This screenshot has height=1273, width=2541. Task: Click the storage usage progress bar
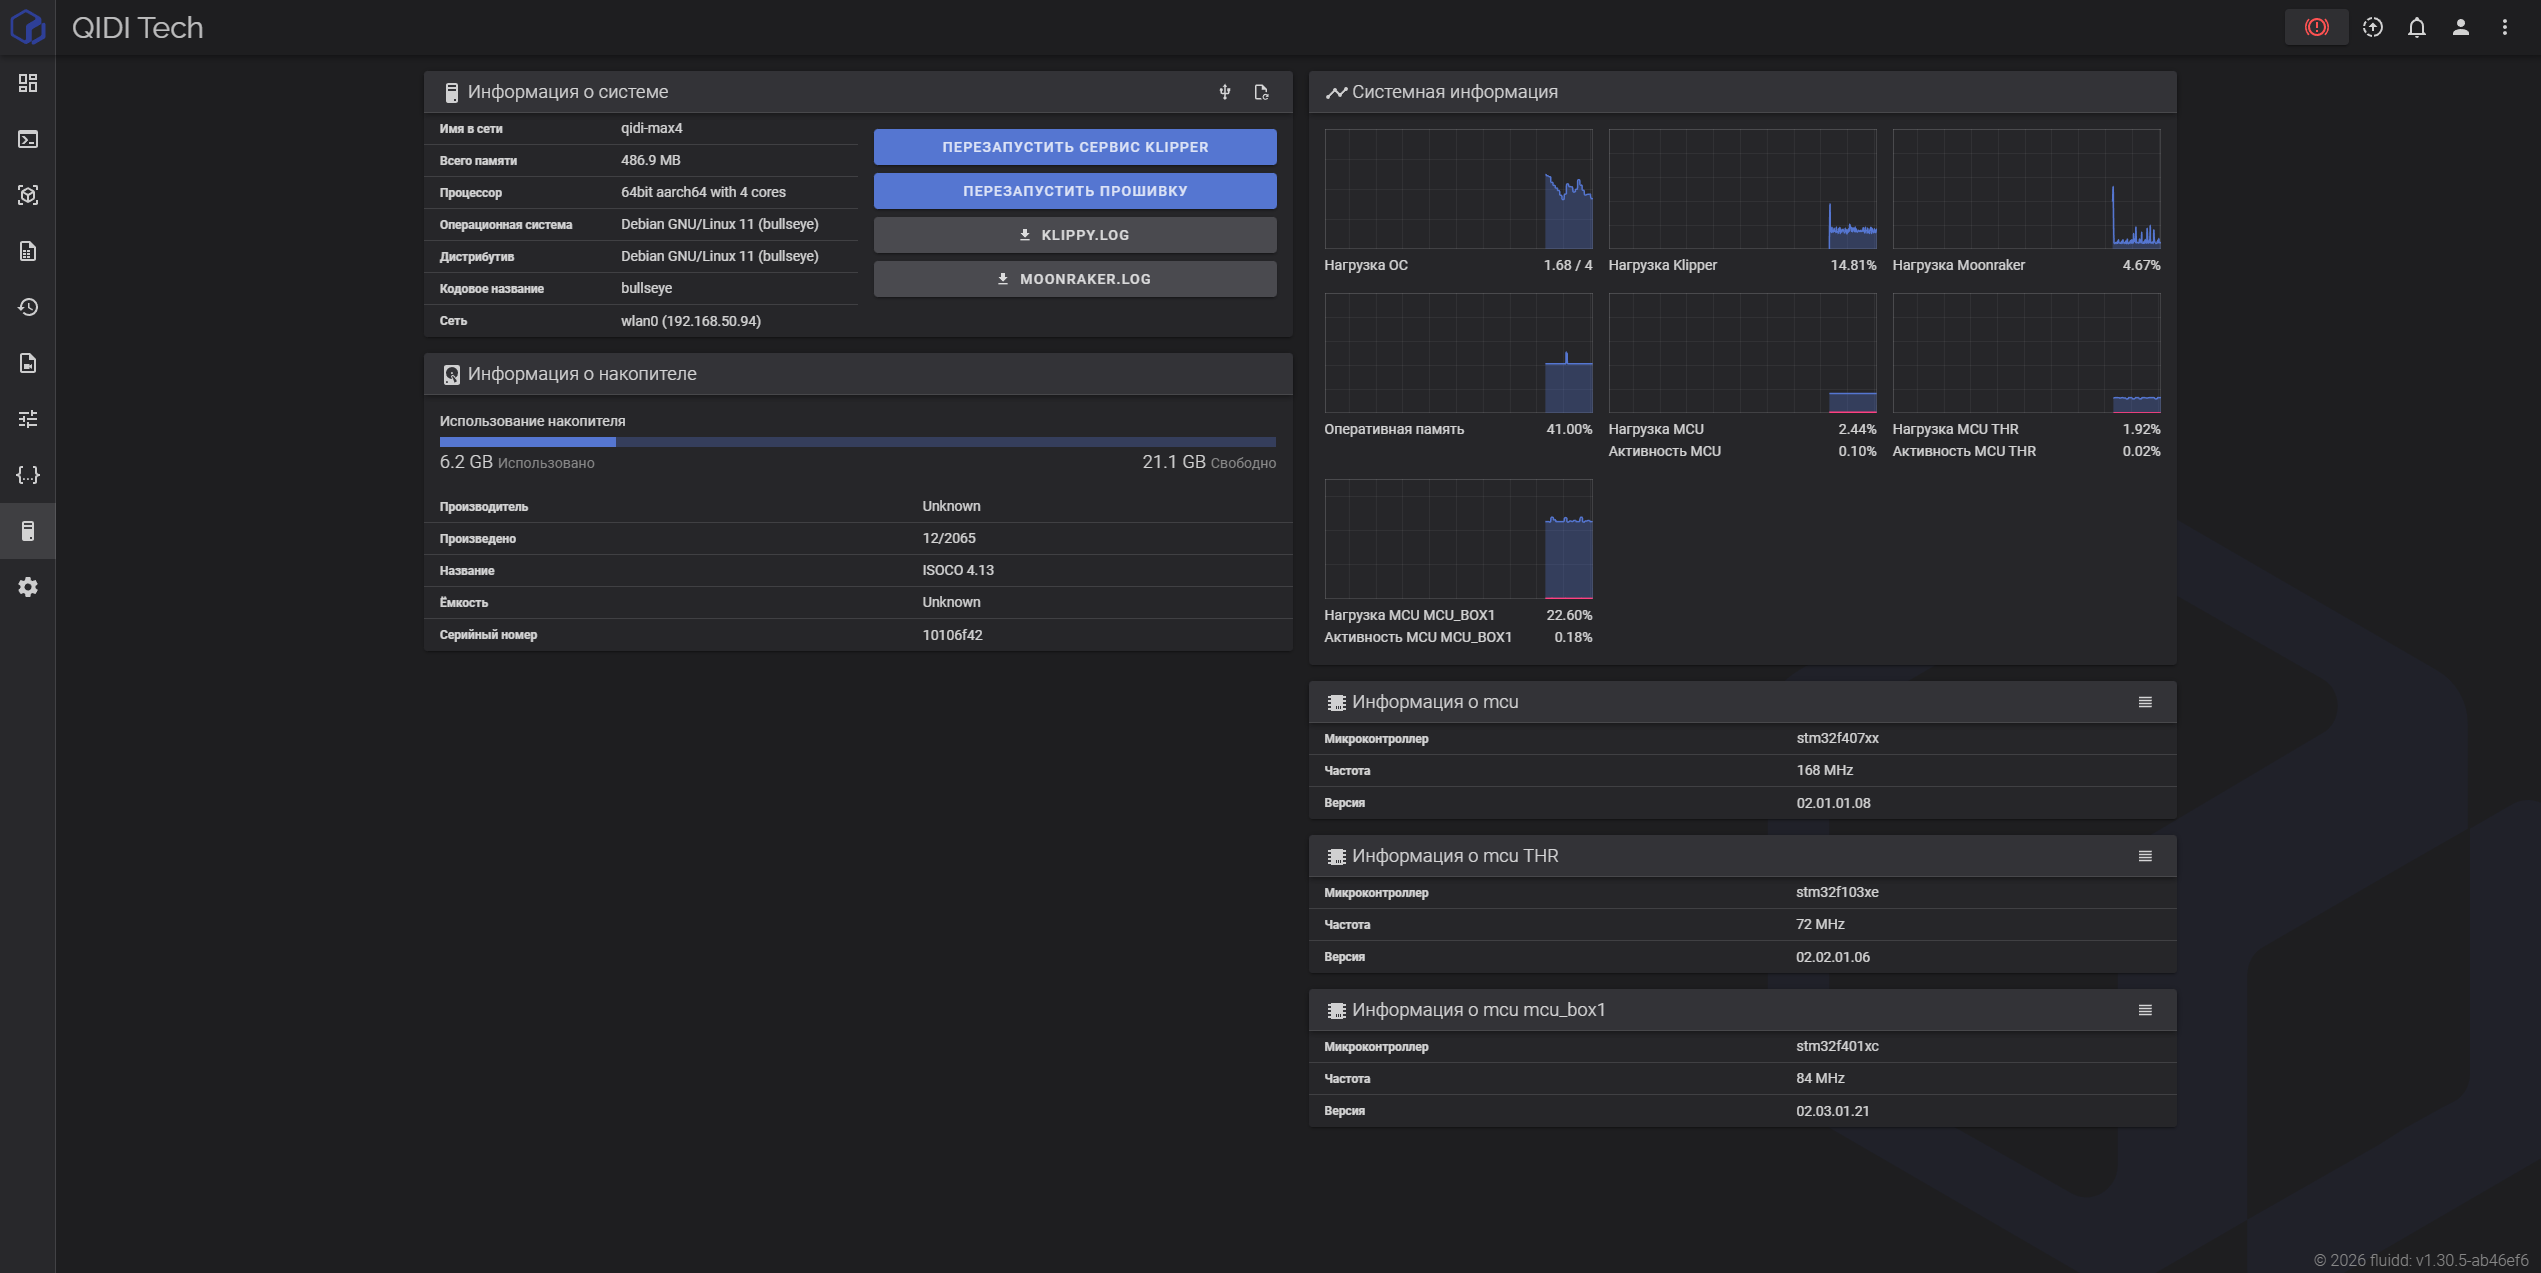click(857, 441)
